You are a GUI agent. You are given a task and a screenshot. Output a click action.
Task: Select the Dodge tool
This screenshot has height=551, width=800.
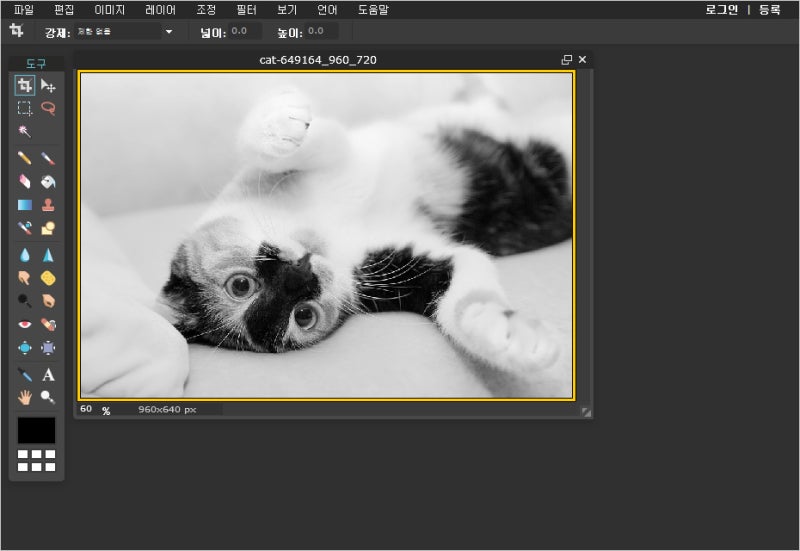pos(24,301)
